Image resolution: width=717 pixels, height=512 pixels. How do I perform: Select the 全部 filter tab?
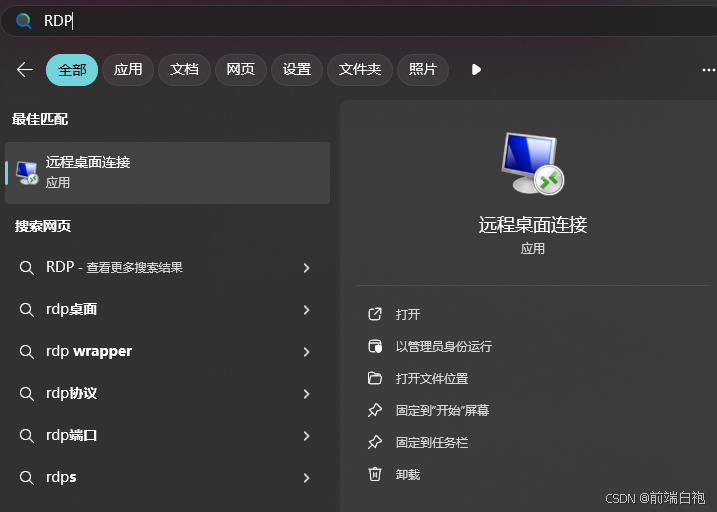click(x=72, y=70)
